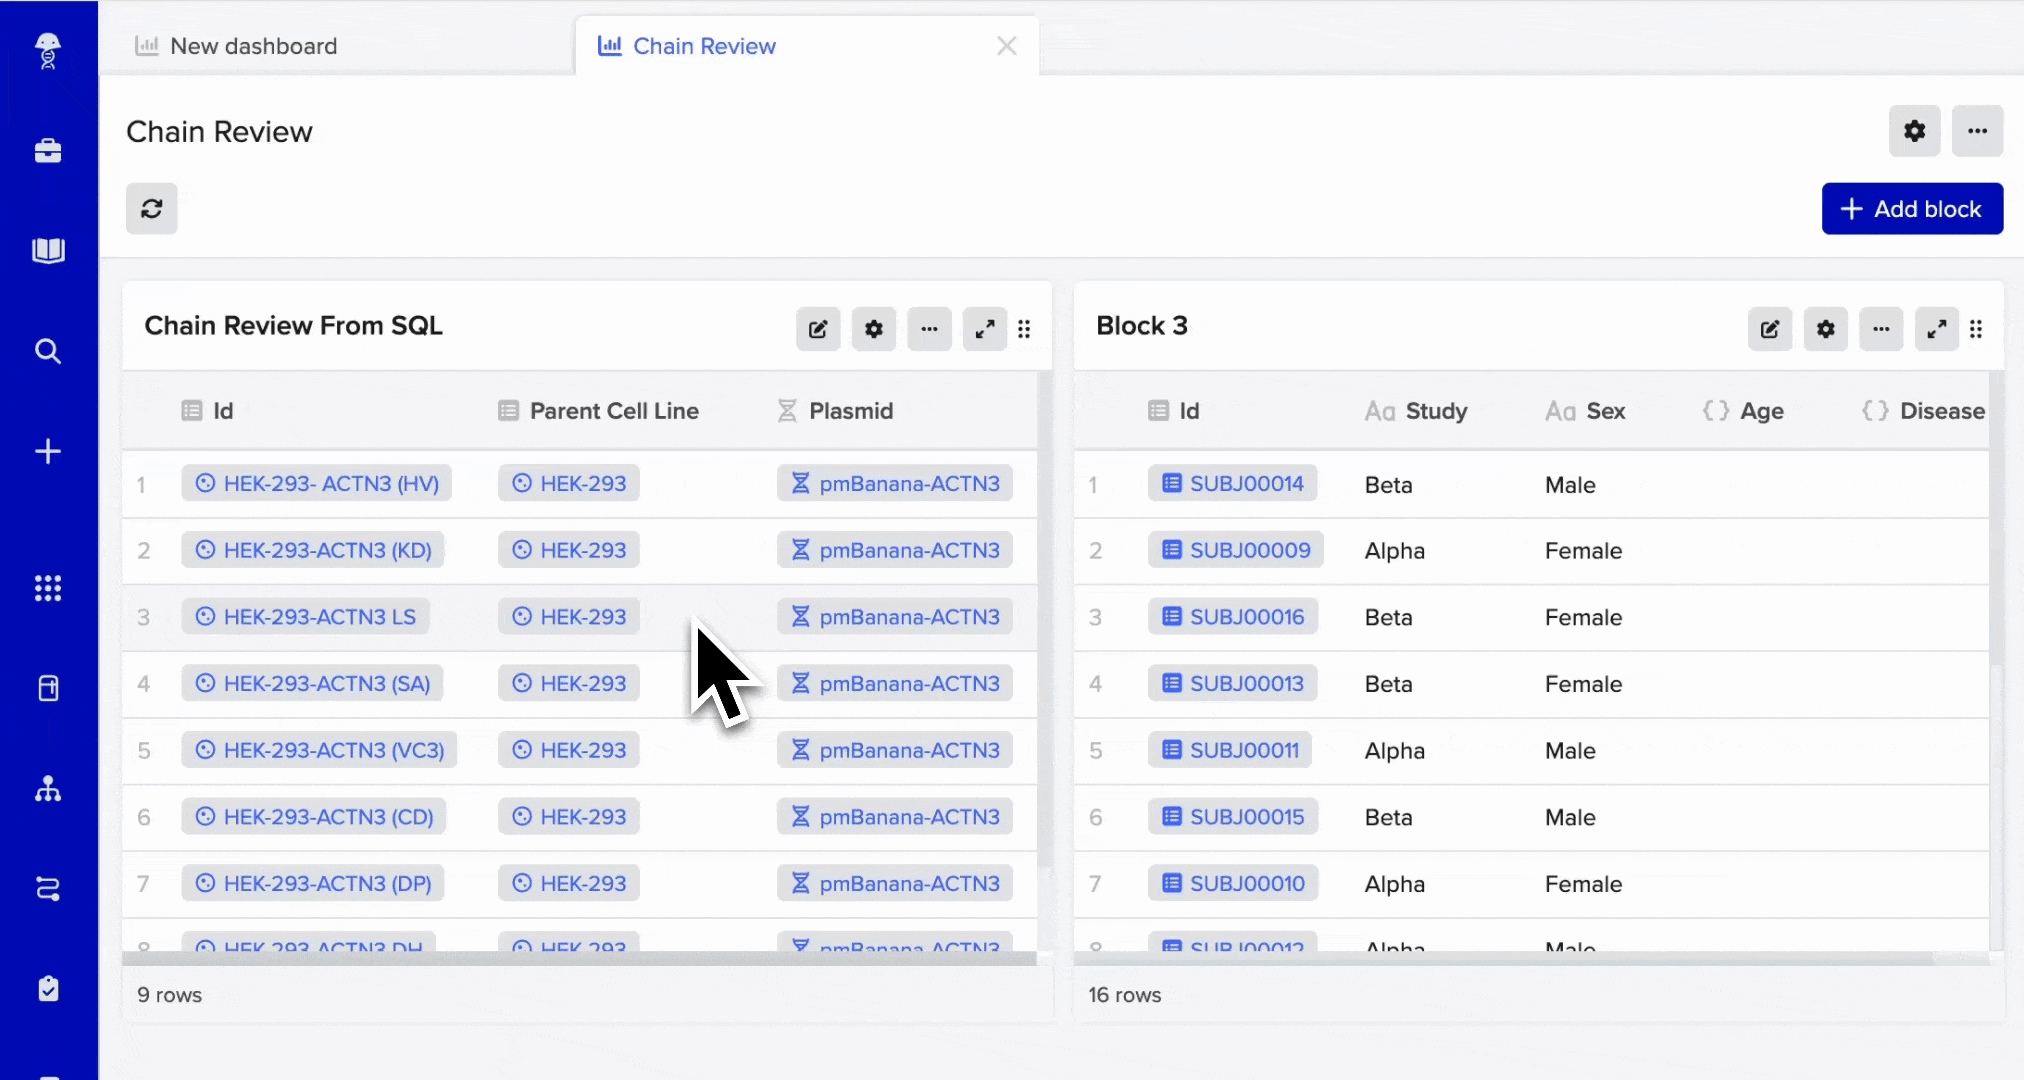Switch to the New dashboard tab

coord(253,46)
